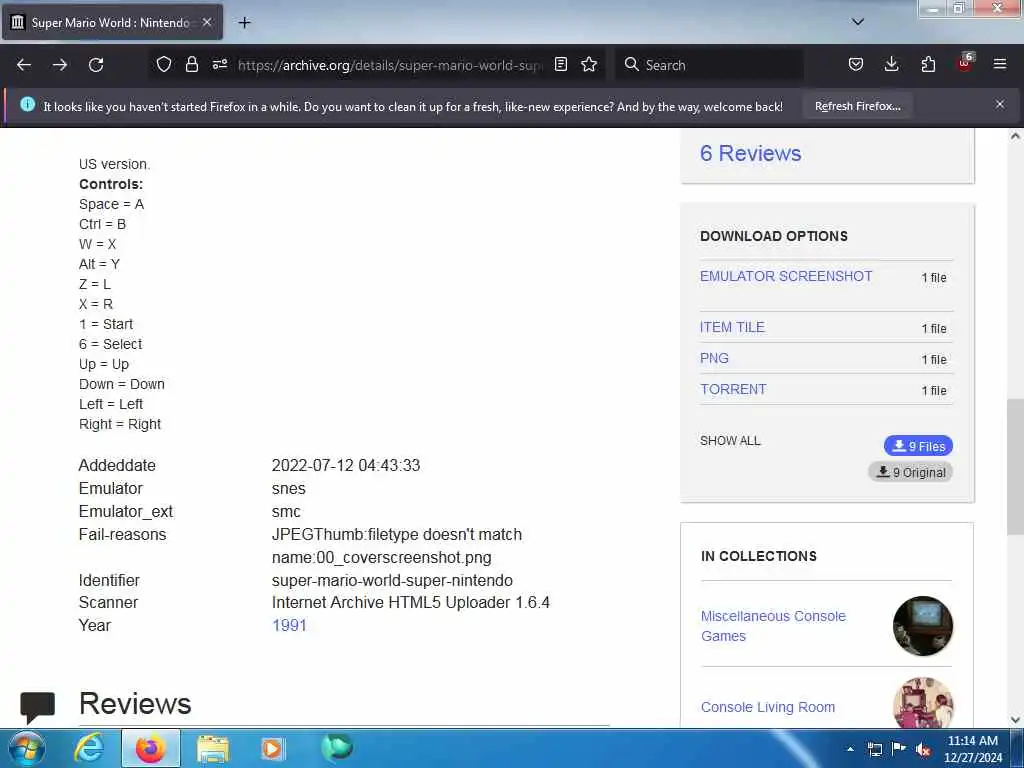The image size is (1024, 768).
Task: Focus the Firefox Search box
Action: pos(709,65)
